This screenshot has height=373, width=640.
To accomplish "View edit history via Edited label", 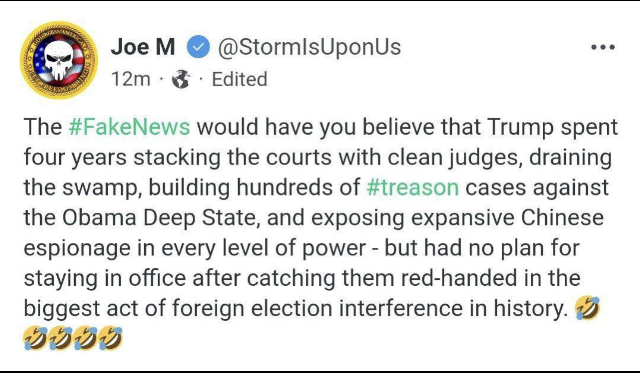I will [x=240, y=79].
